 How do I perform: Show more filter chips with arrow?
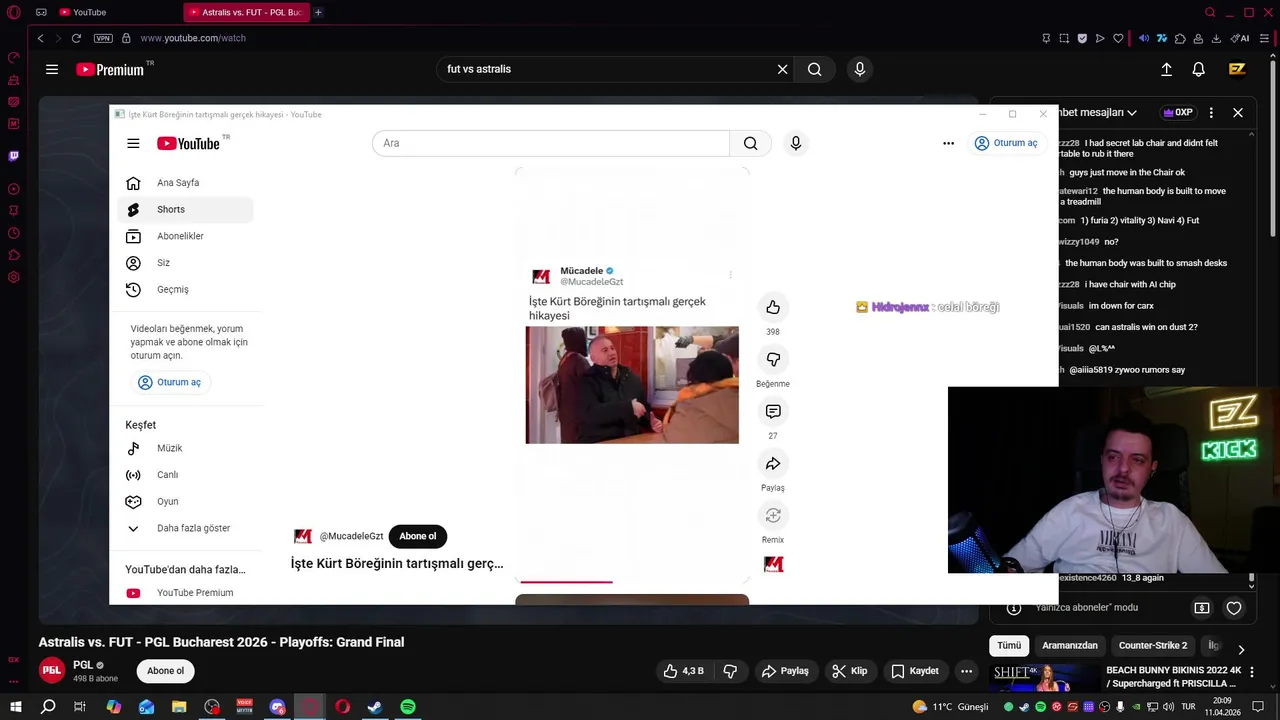tap(1241, 649)
